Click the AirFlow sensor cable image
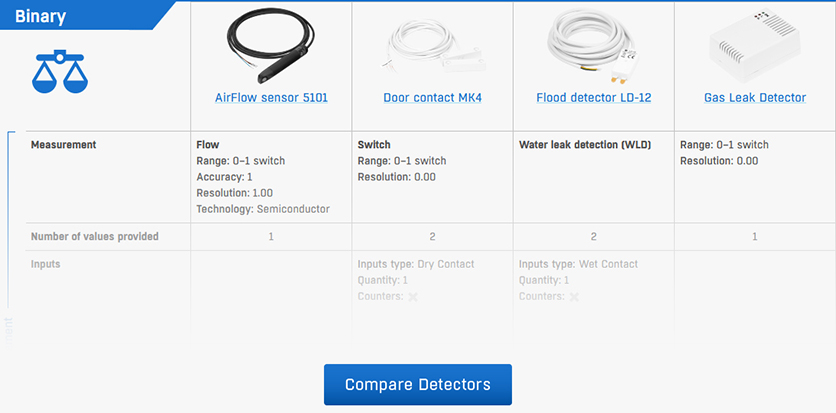 [271, 46]
